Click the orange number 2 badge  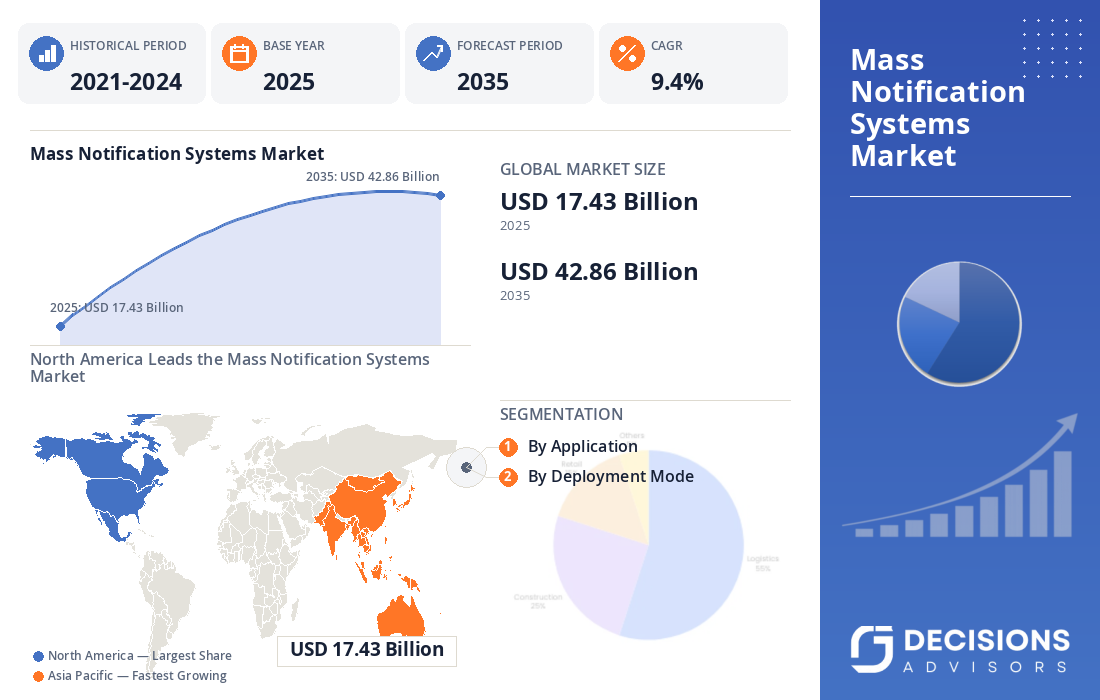pyautogui.click(x=509, y=477)
